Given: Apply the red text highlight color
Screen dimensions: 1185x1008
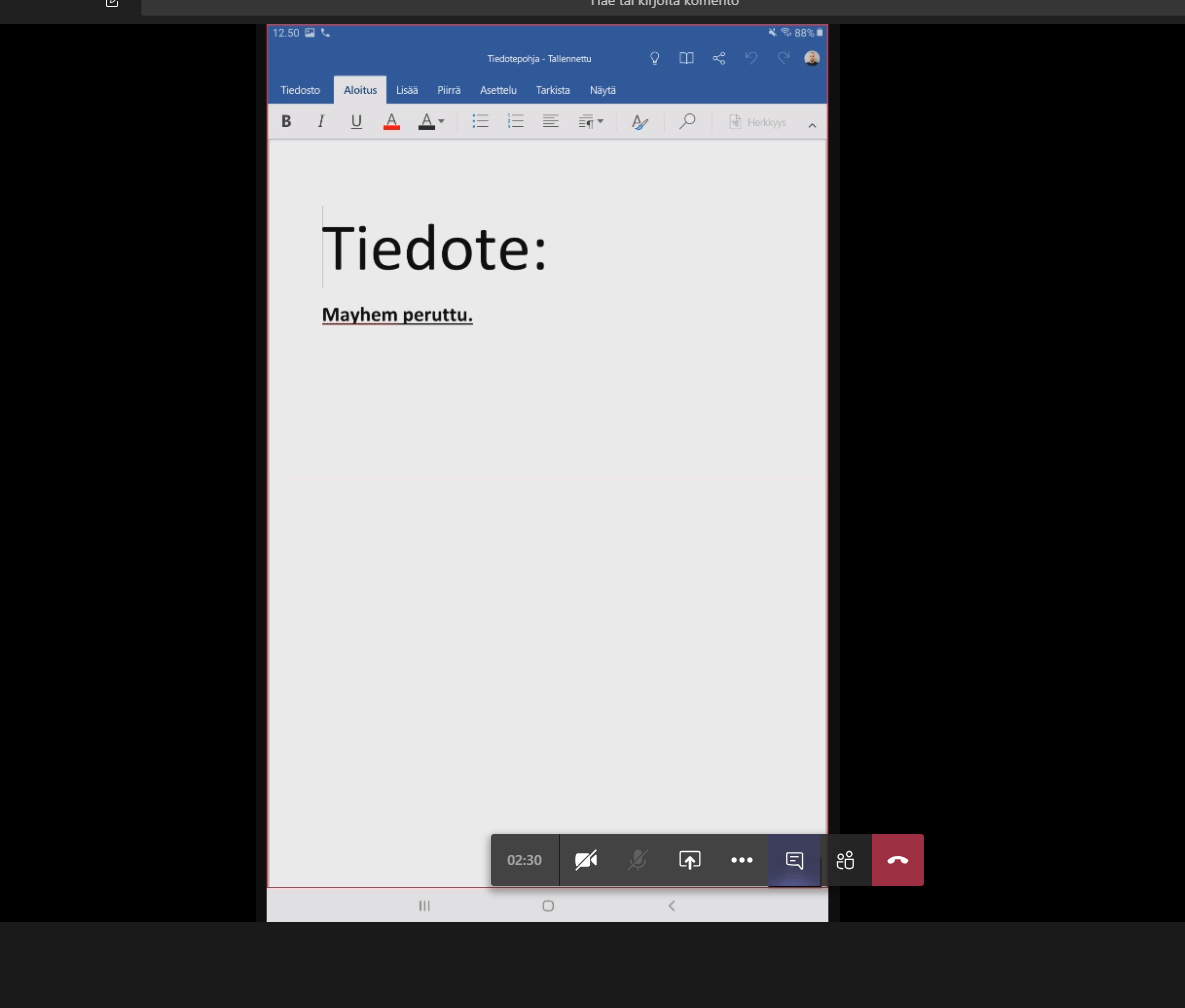Looking at the screenshot, I should click(392, 122).
